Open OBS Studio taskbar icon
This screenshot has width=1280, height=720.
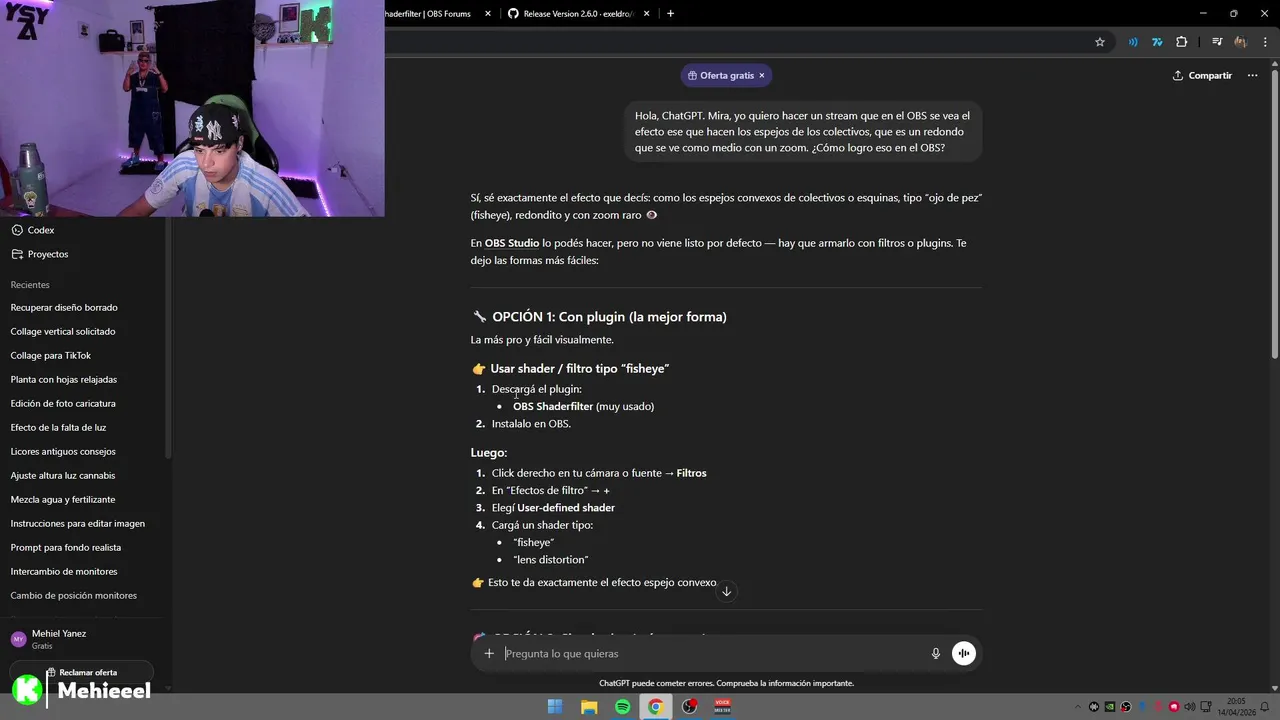point(689,707)
